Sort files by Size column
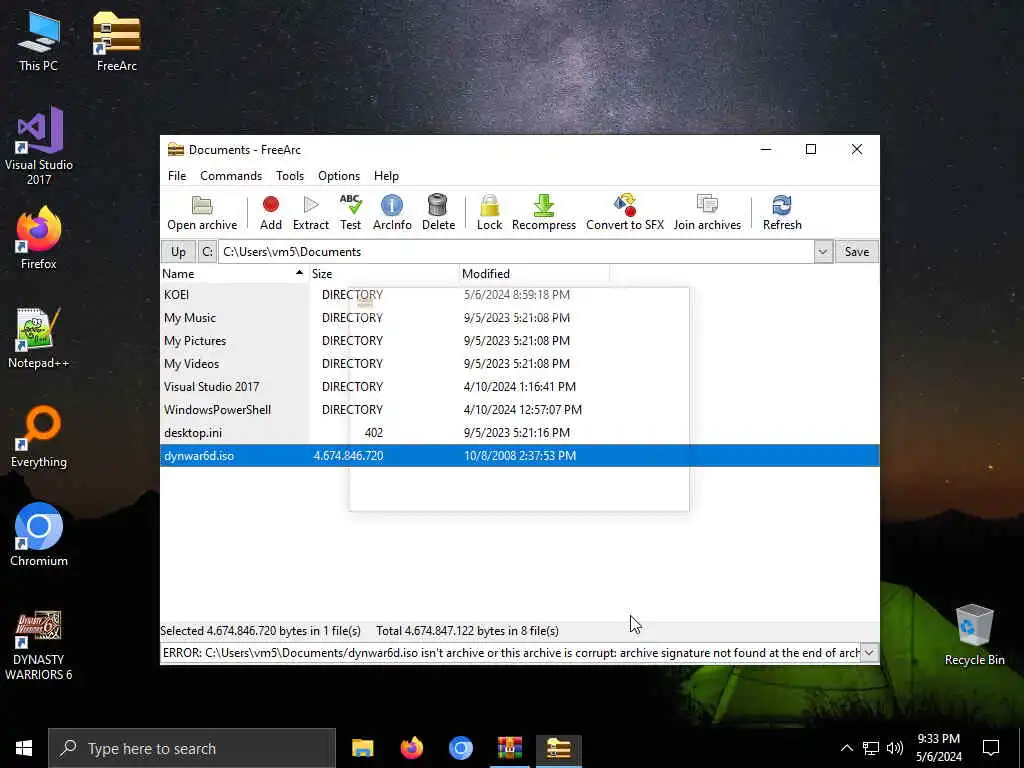This screenshot has height=768, width=1024. 384,274
